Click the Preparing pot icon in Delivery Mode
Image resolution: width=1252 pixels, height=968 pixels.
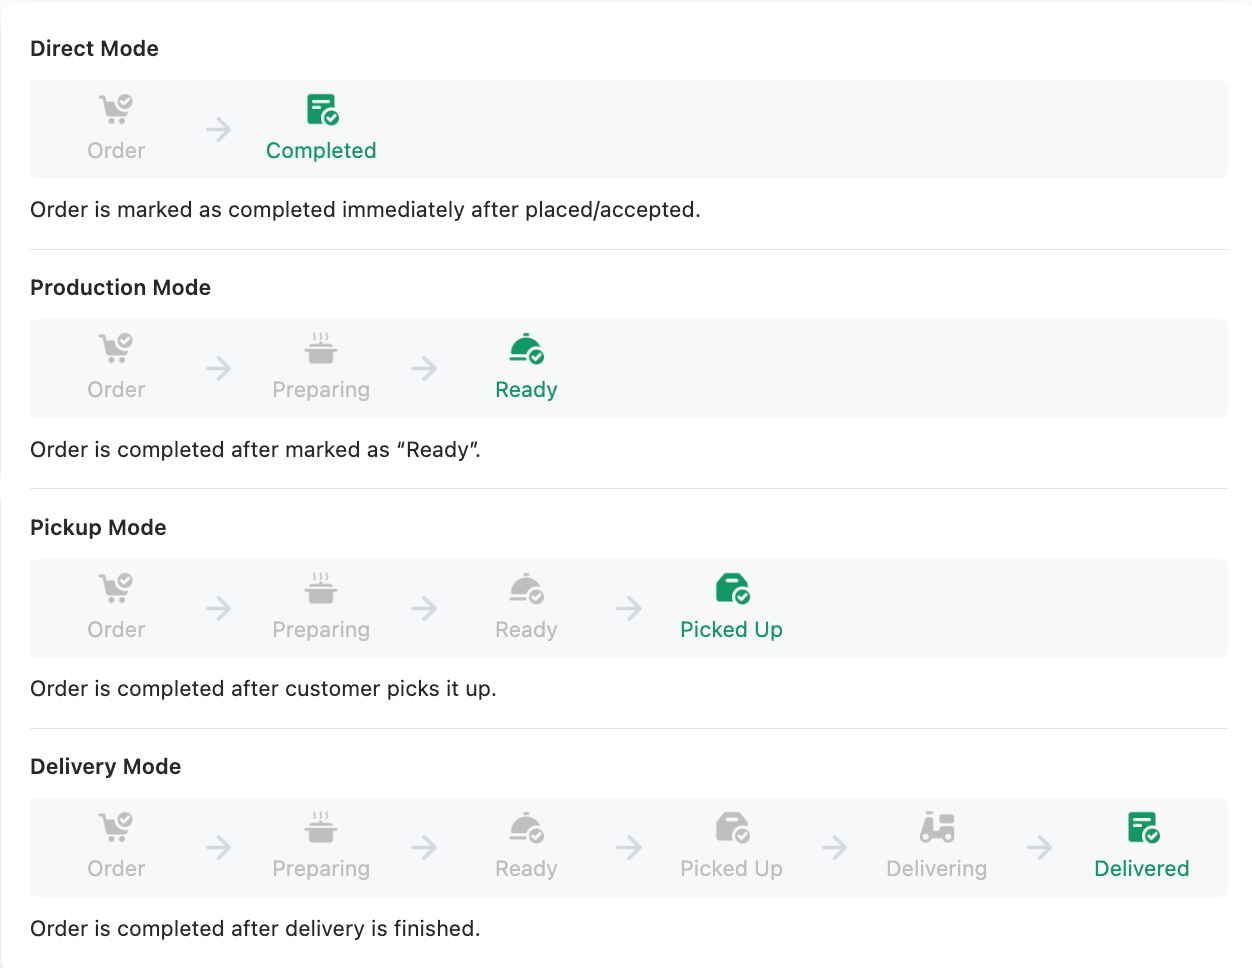point(321,827)
